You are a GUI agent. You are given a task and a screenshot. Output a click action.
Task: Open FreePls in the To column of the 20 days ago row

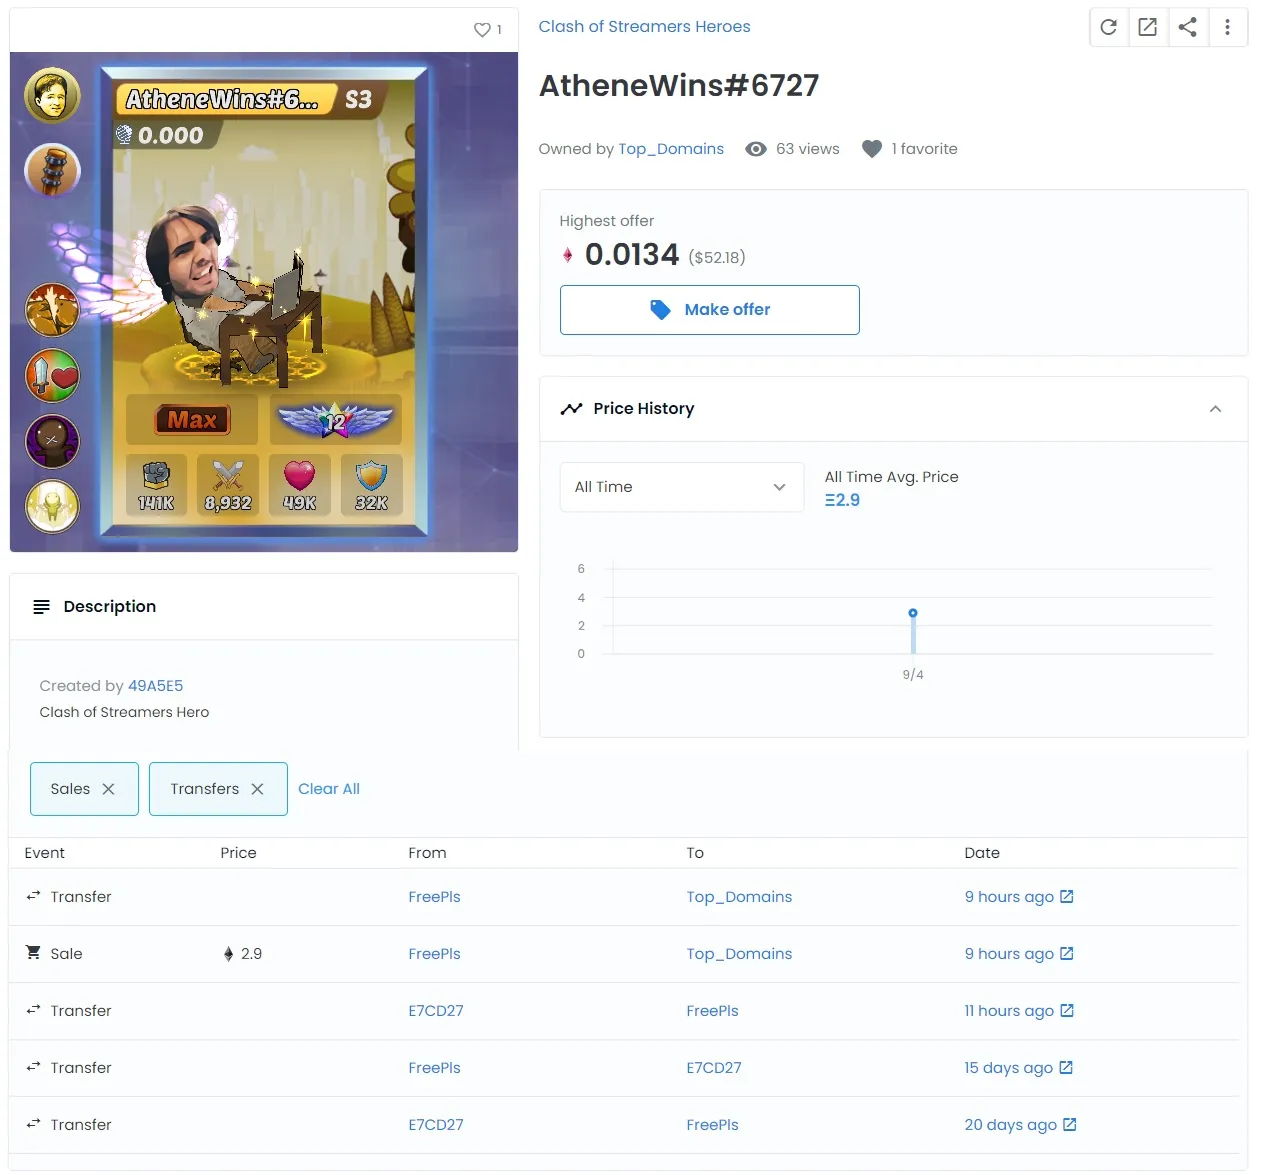[x=712, y=1125]
